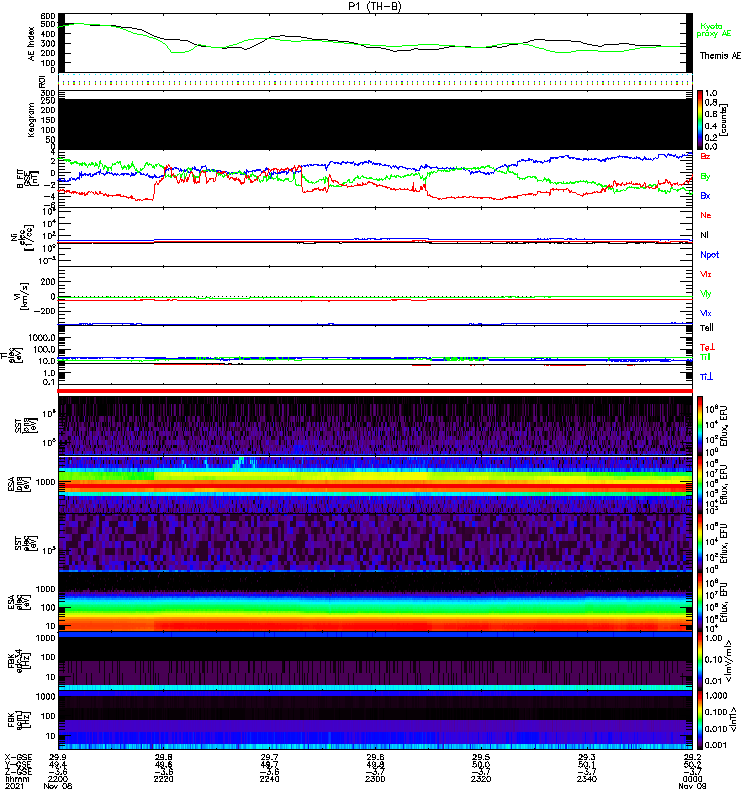The width and height of the screenshot is (750, 800).
Task: Click the "2320" time tick label
Action: 481,779
